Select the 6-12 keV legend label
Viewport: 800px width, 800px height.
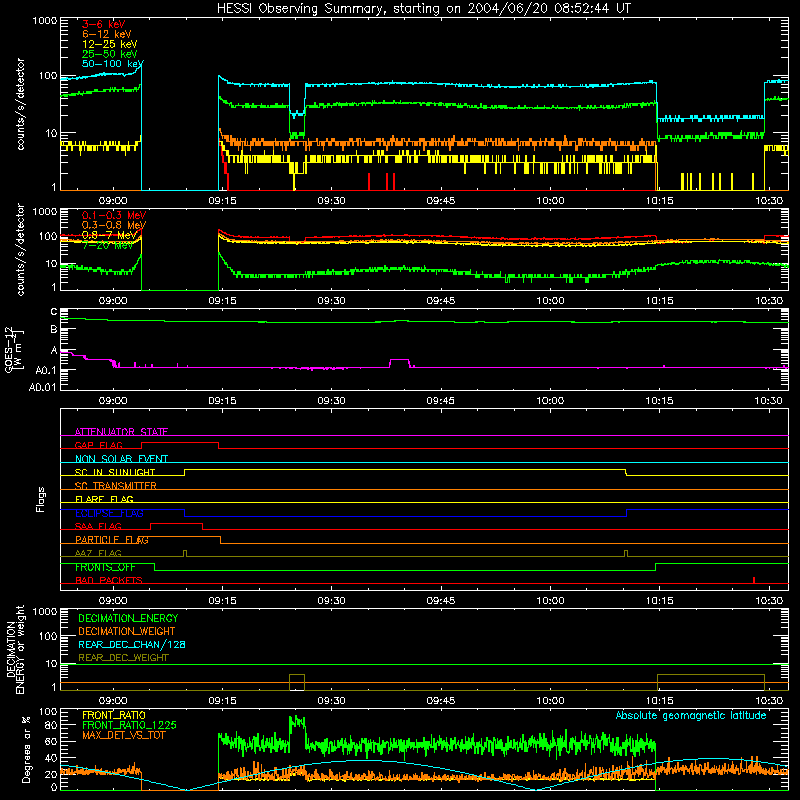(x=107, y=34)
